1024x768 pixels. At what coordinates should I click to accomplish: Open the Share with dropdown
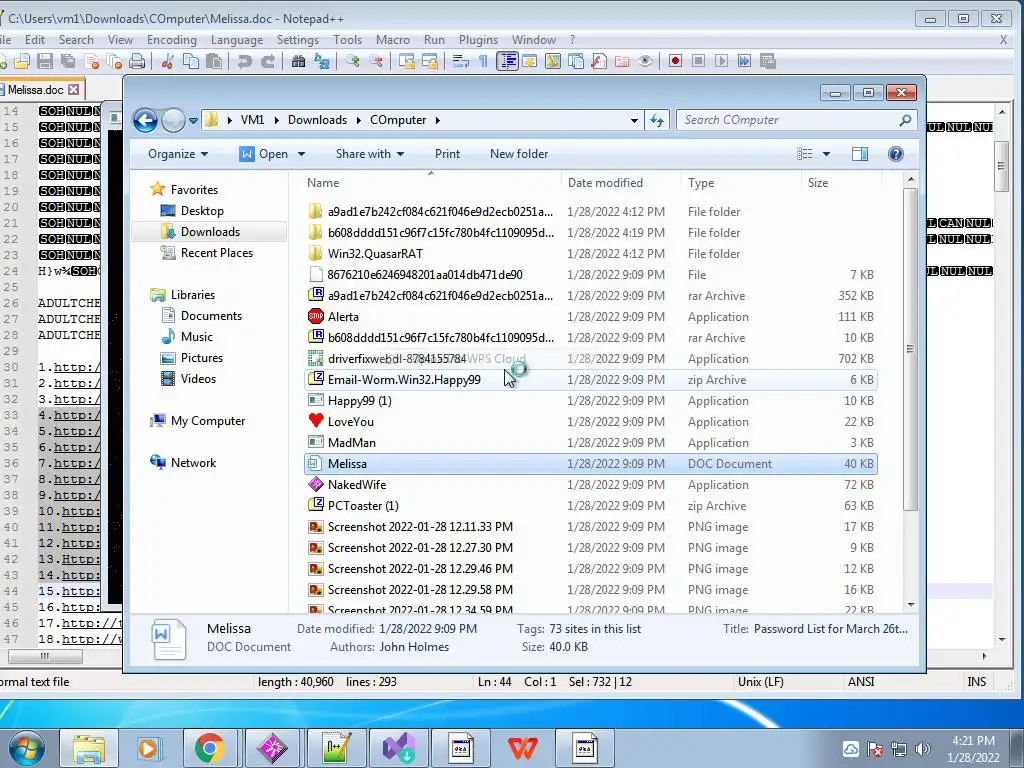(370, 154)
